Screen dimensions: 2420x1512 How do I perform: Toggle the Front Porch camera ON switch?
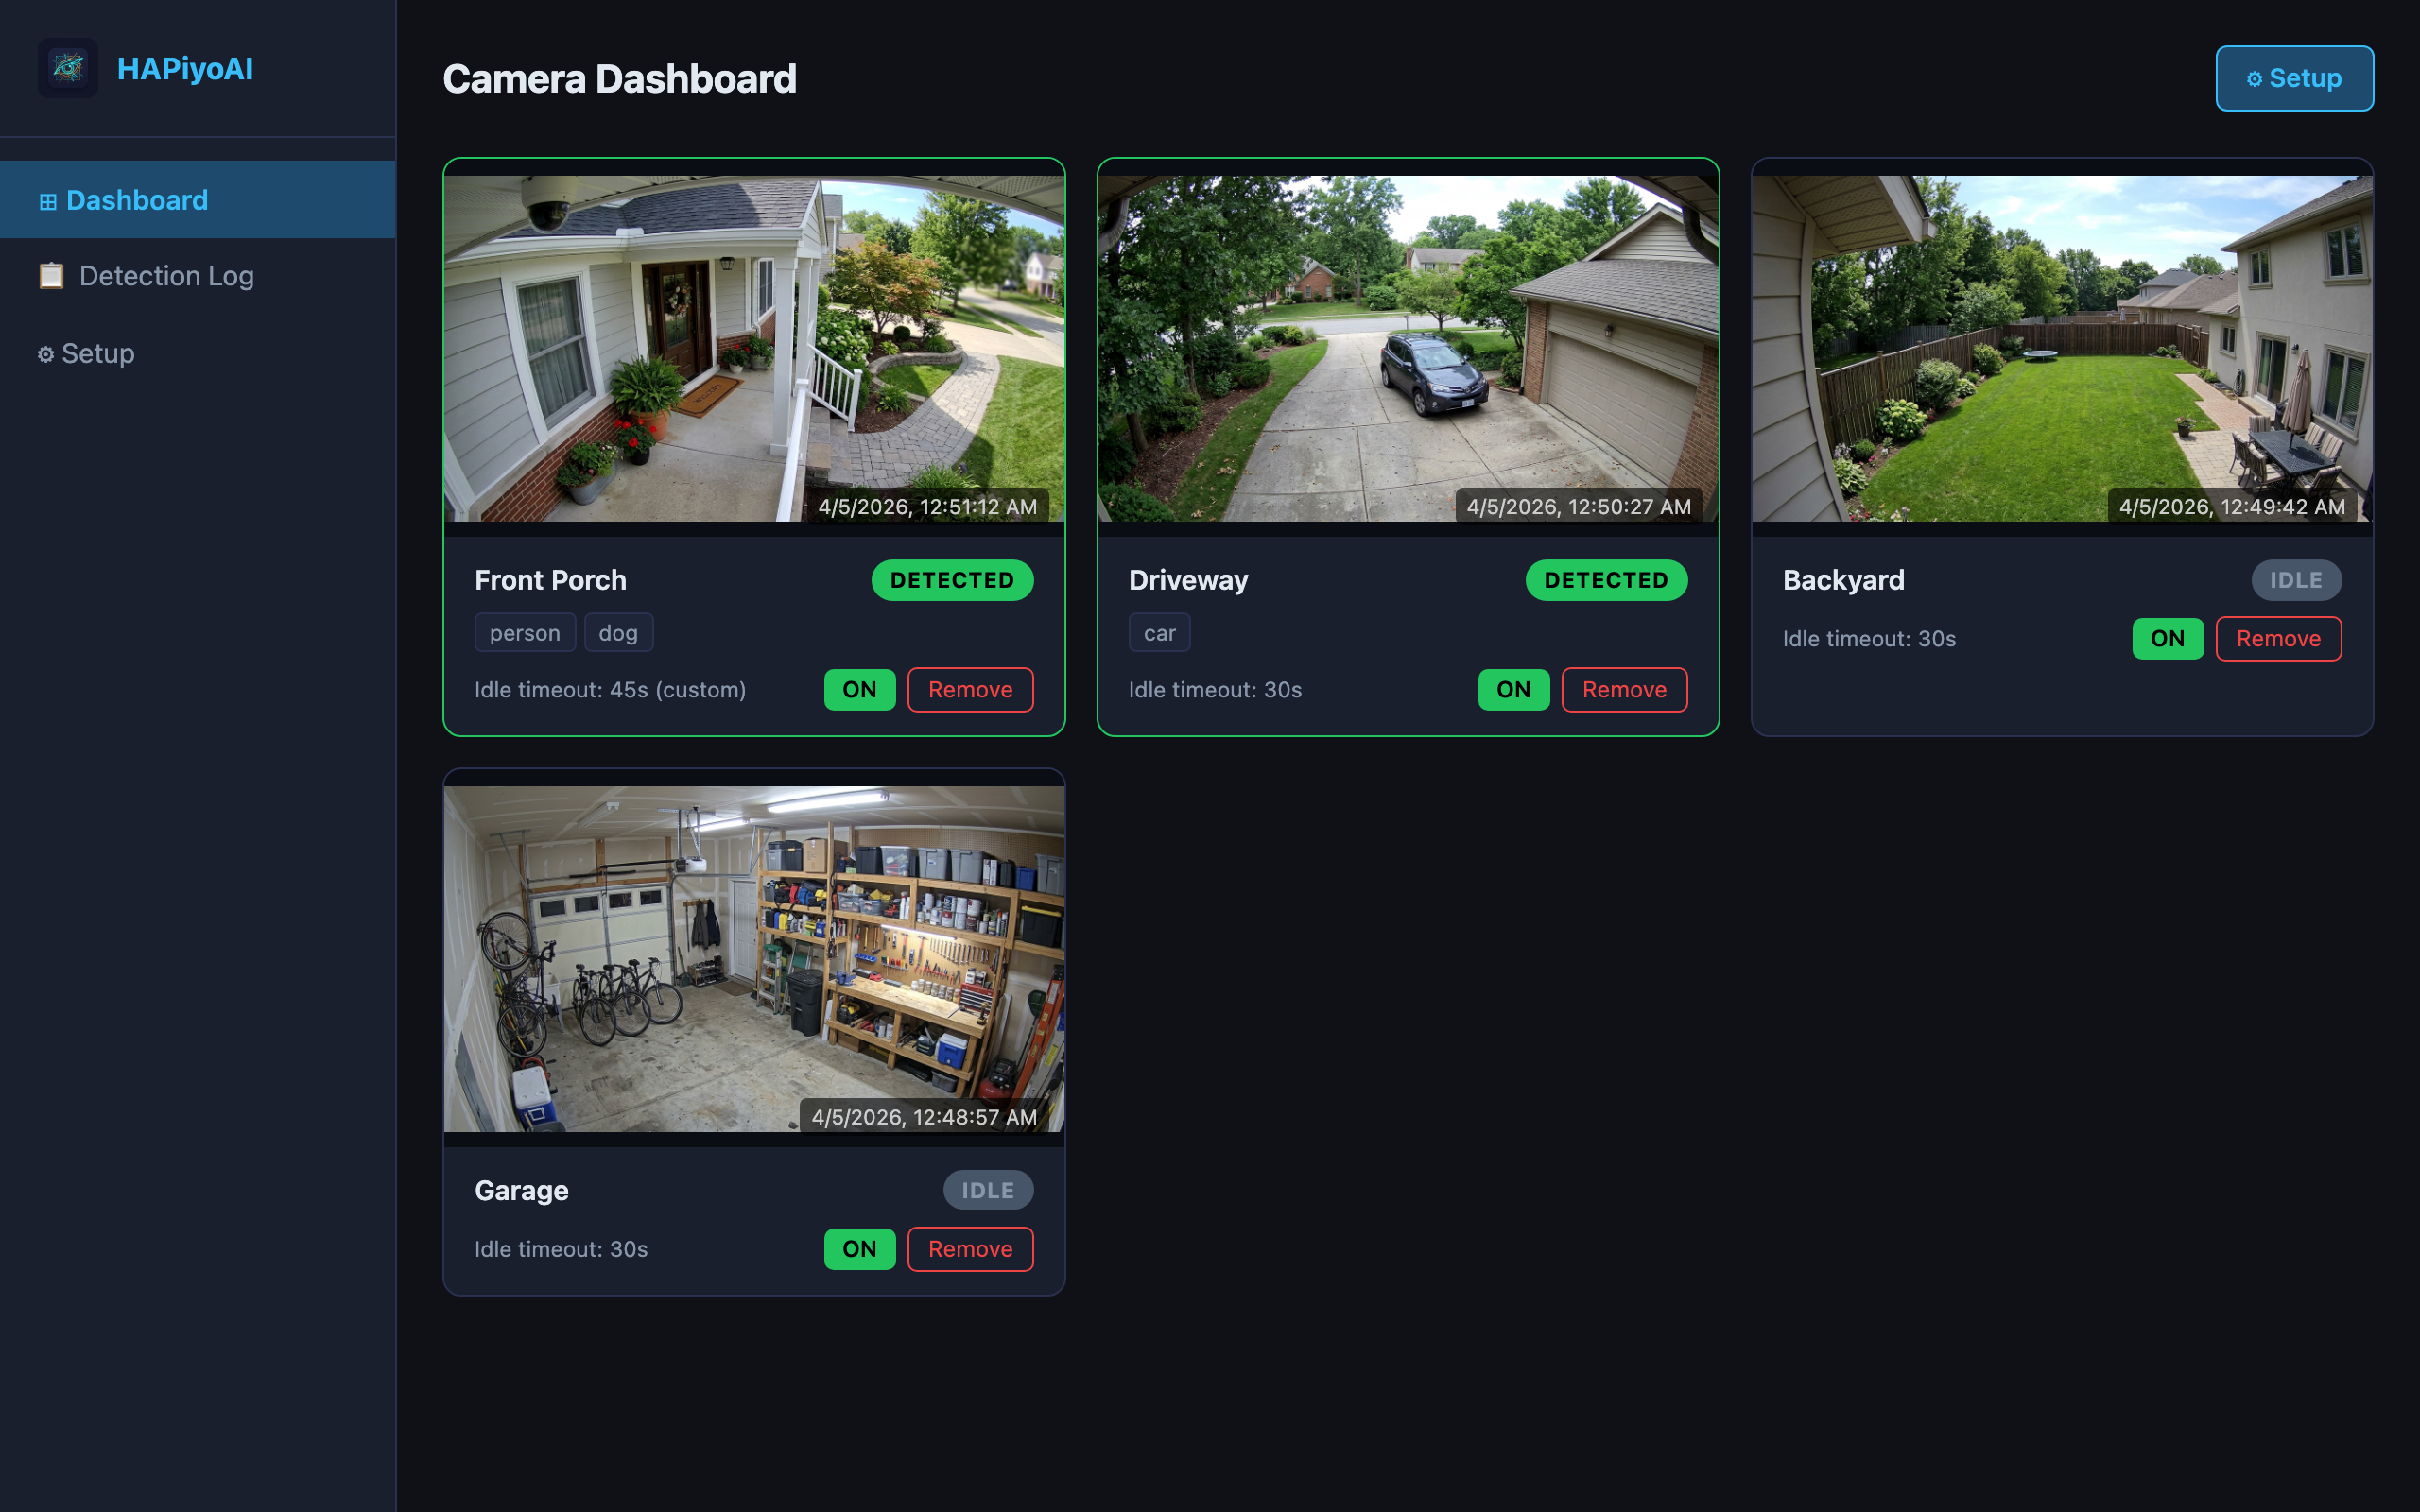[x=859, y=689]
